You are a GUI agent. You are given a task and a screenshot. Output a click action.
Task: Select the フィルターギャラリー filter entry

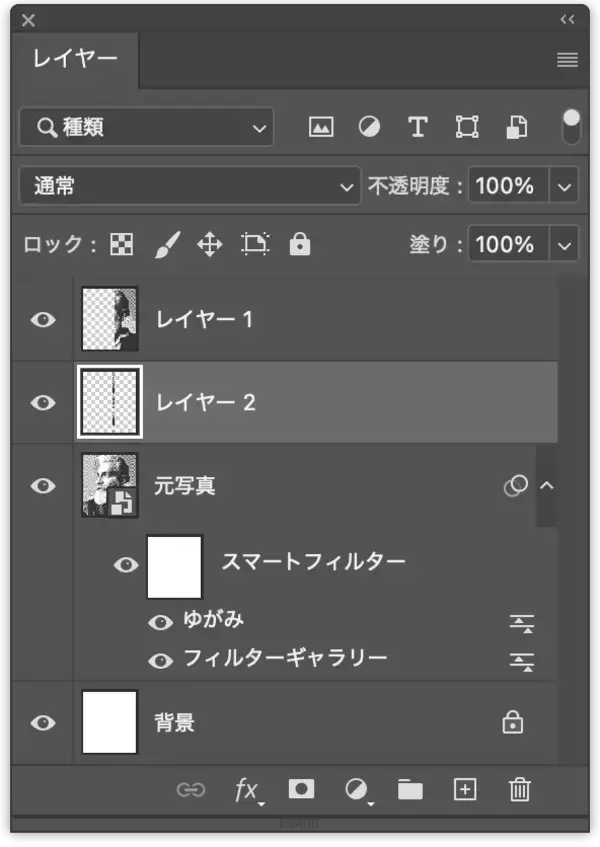click(x=285, y=658)
